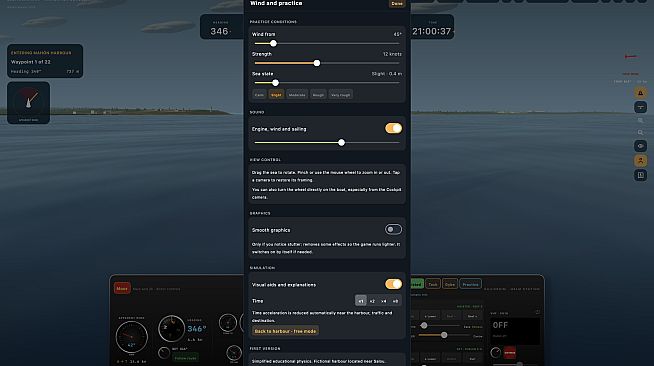Click the orange person cockpit icon
Image resolution: width=654 pixels, height=366 pixels.
pos(641,160)
